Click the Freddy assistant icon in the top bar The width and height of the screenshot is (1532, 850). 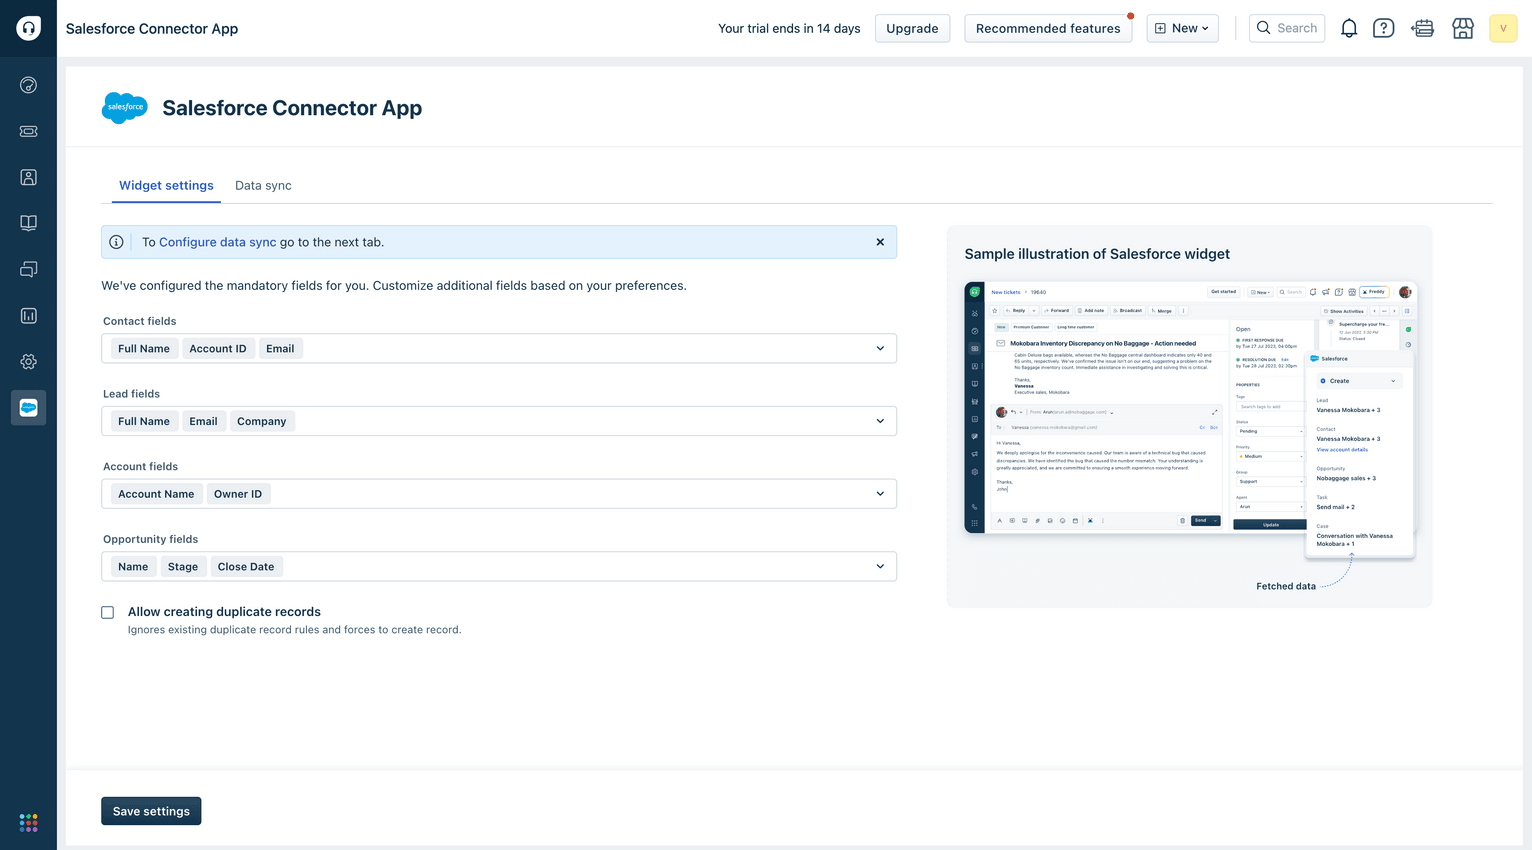point(1423,28)
